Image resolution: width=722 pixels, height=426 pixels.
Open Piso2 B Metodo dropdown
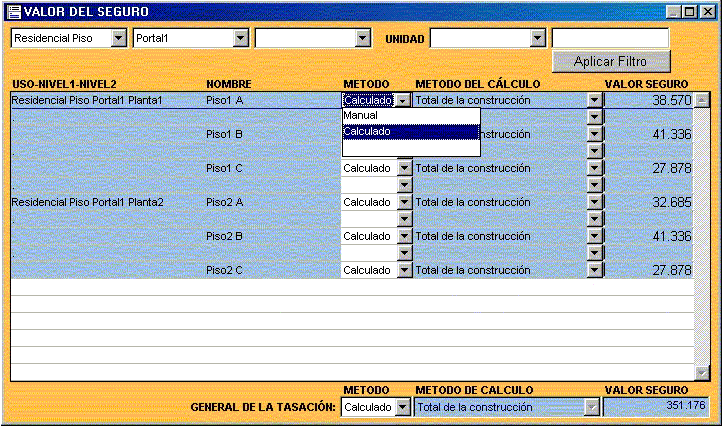point(404,236)
